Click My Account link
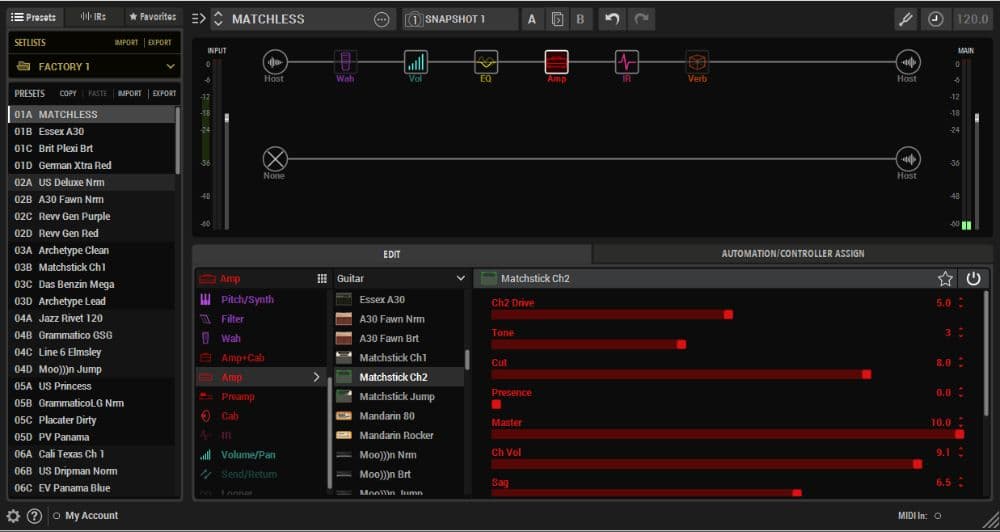The width and height of the screenshot is (1000, 532). coord(91,516)
